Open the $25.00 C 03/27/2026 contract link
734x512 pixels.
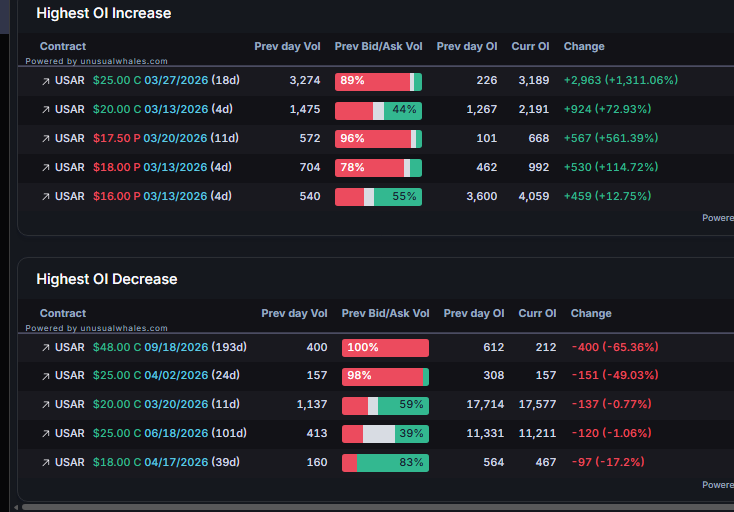tap(166, 80)
